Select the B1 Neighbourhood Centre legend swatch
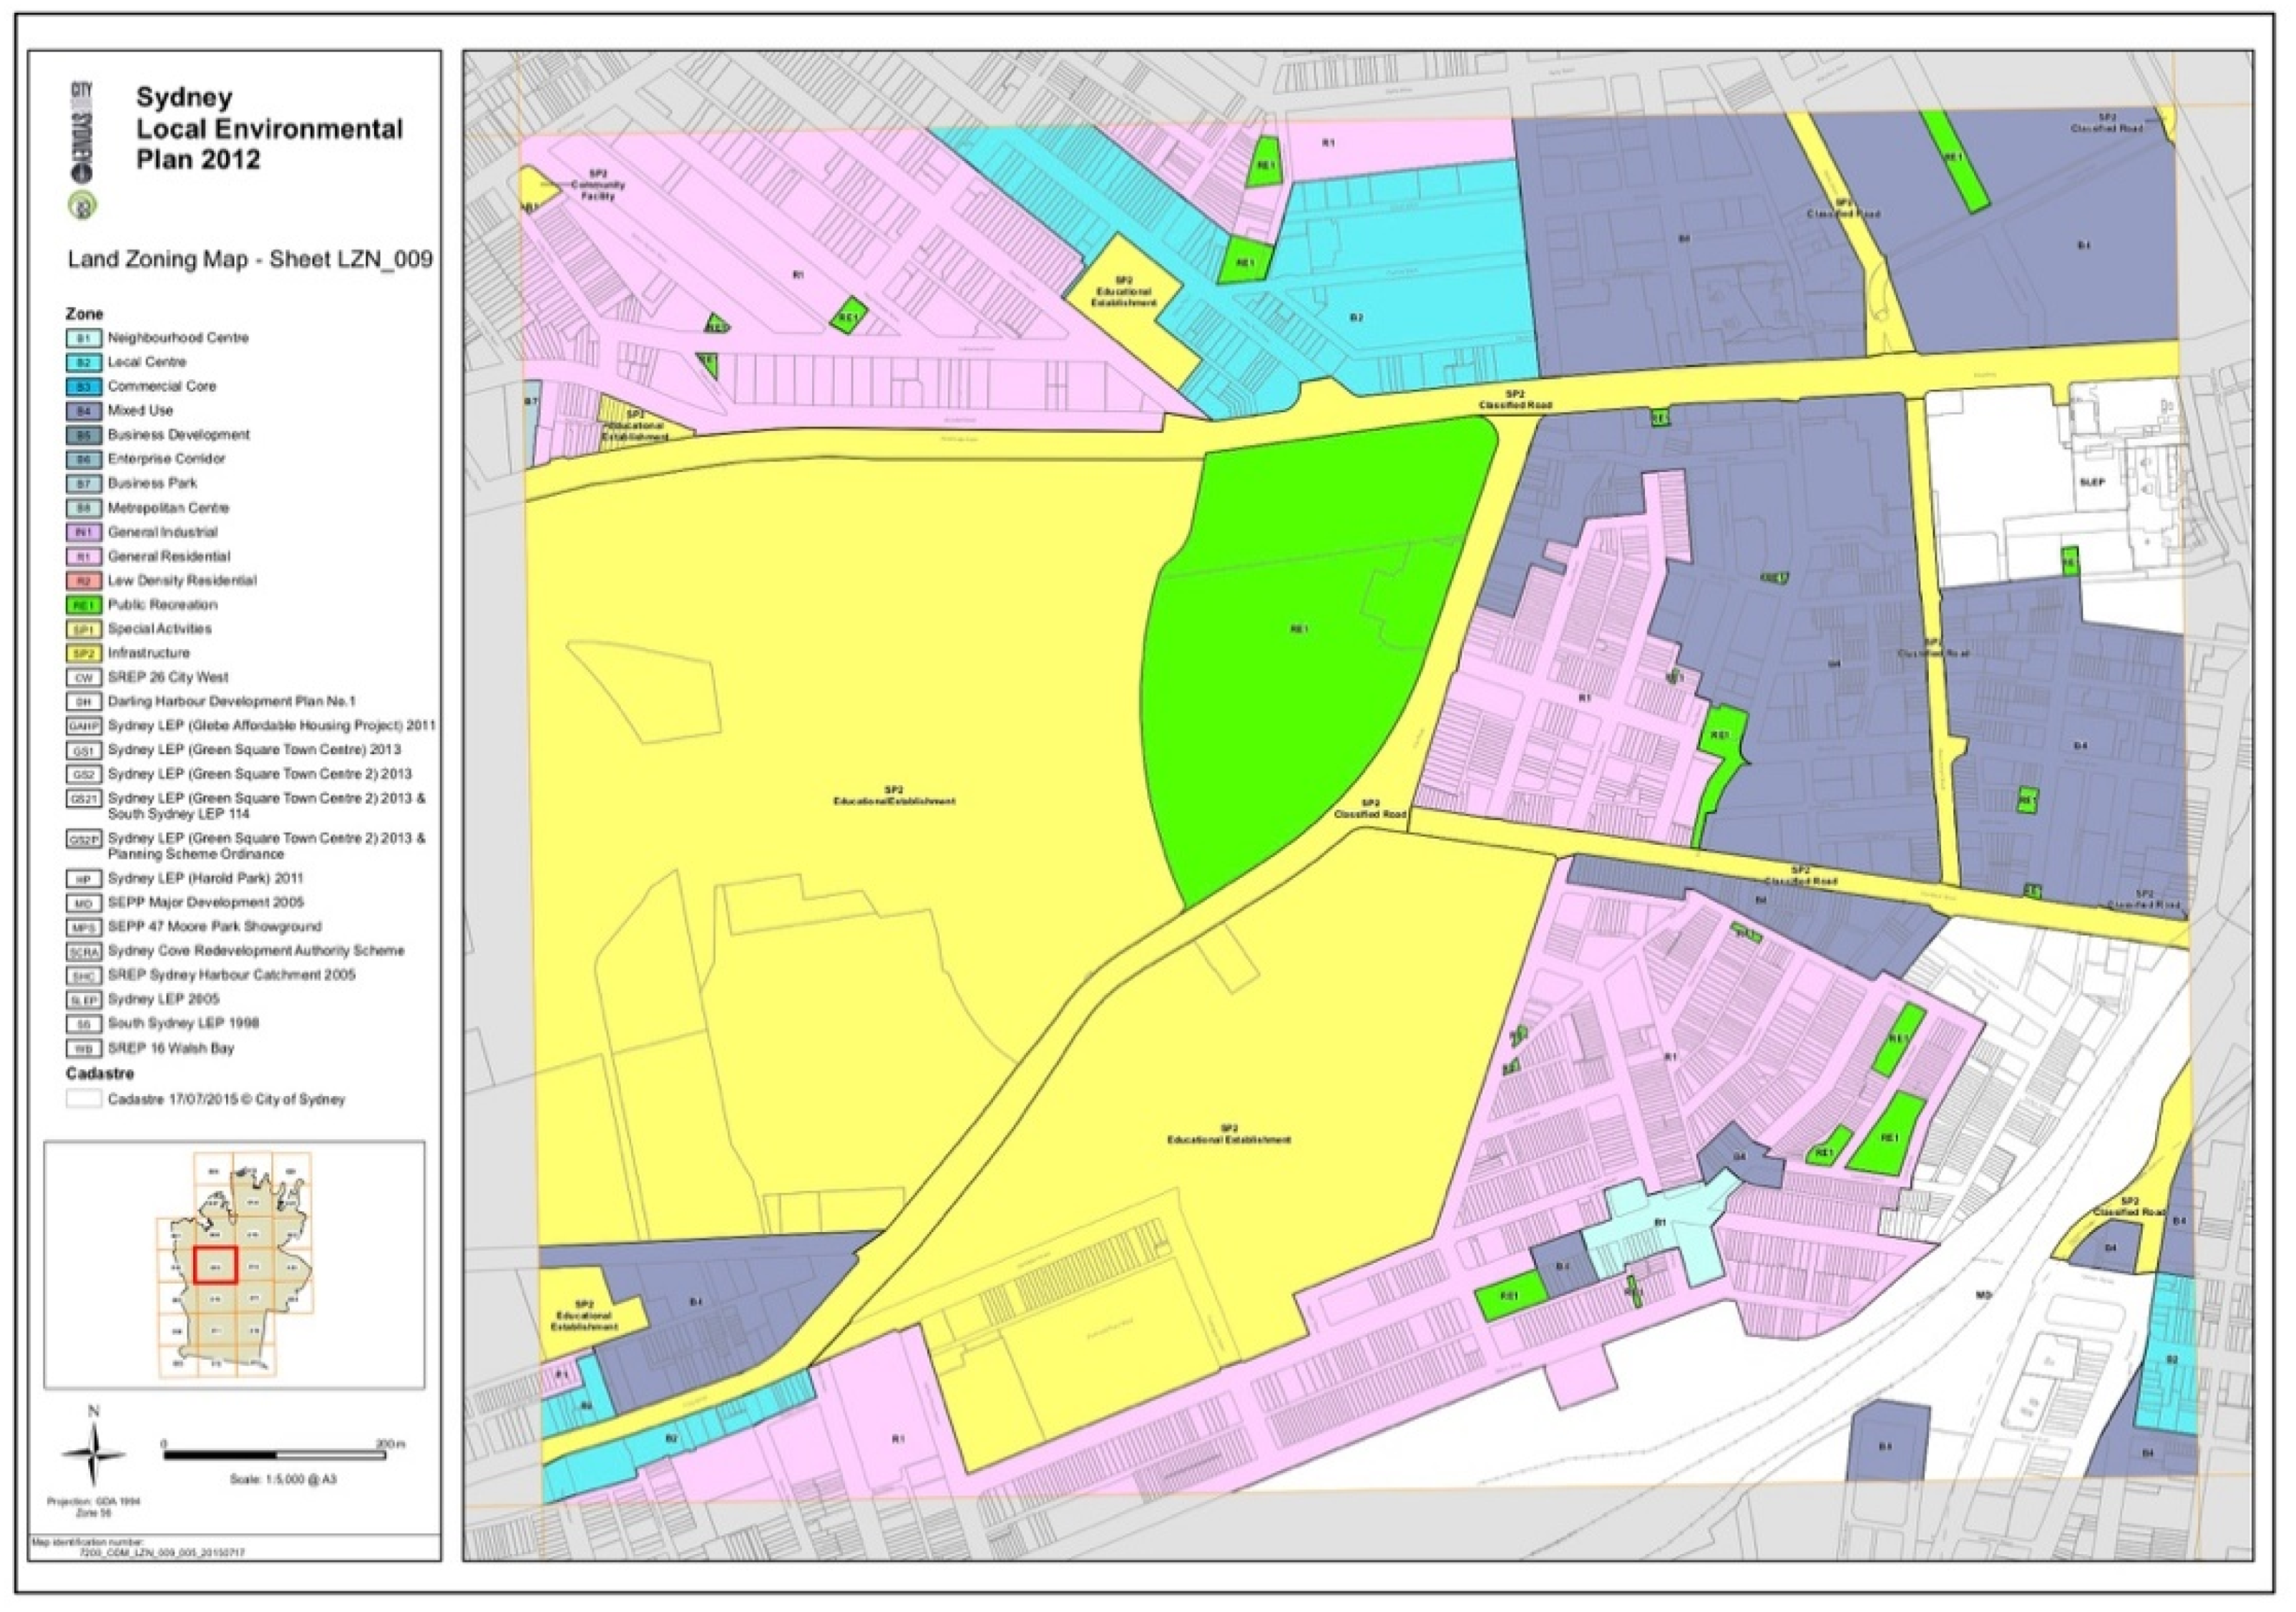 [84, 339]
